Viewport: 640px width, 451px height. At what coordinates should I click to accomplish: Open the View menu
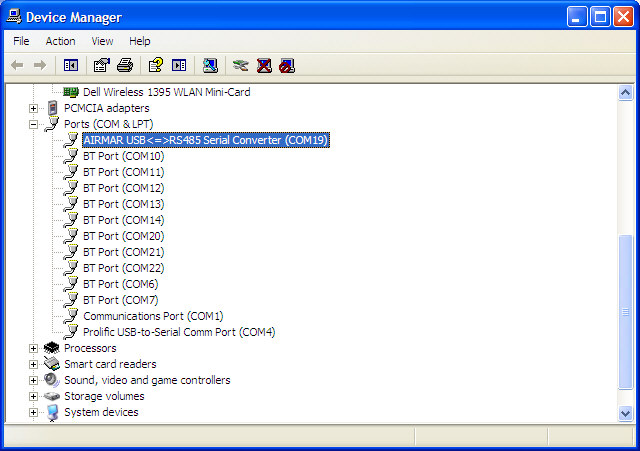tap(102, 41)
